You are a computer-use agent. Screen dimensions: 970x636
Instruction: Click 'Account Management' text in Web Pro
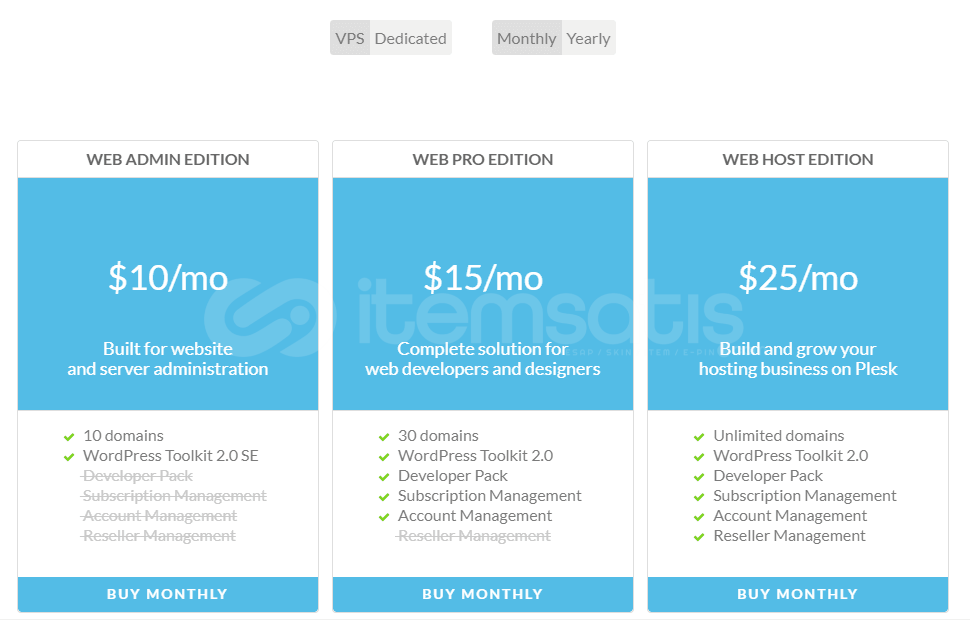(x=475, y=516)
